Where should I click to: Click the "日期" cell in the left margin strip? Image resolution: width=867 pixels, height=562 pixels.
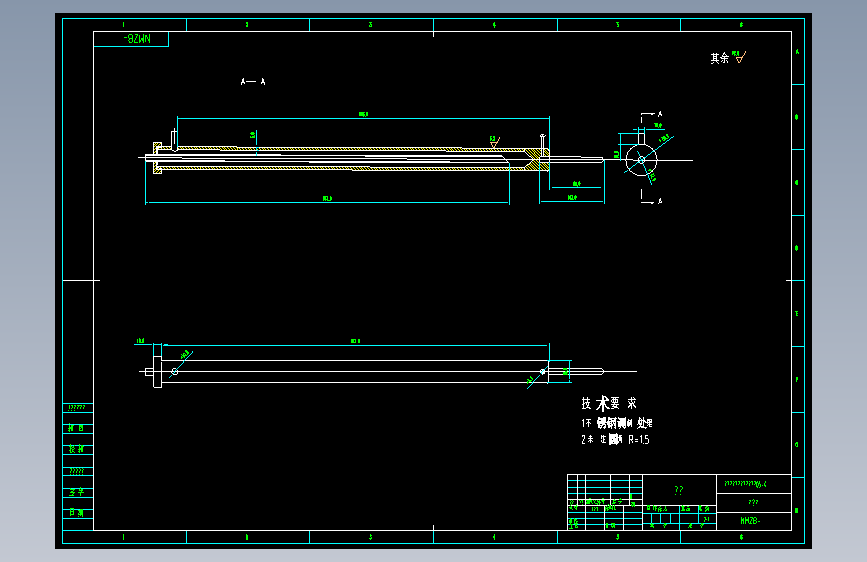pyautogui.click(x=77, y=513)
